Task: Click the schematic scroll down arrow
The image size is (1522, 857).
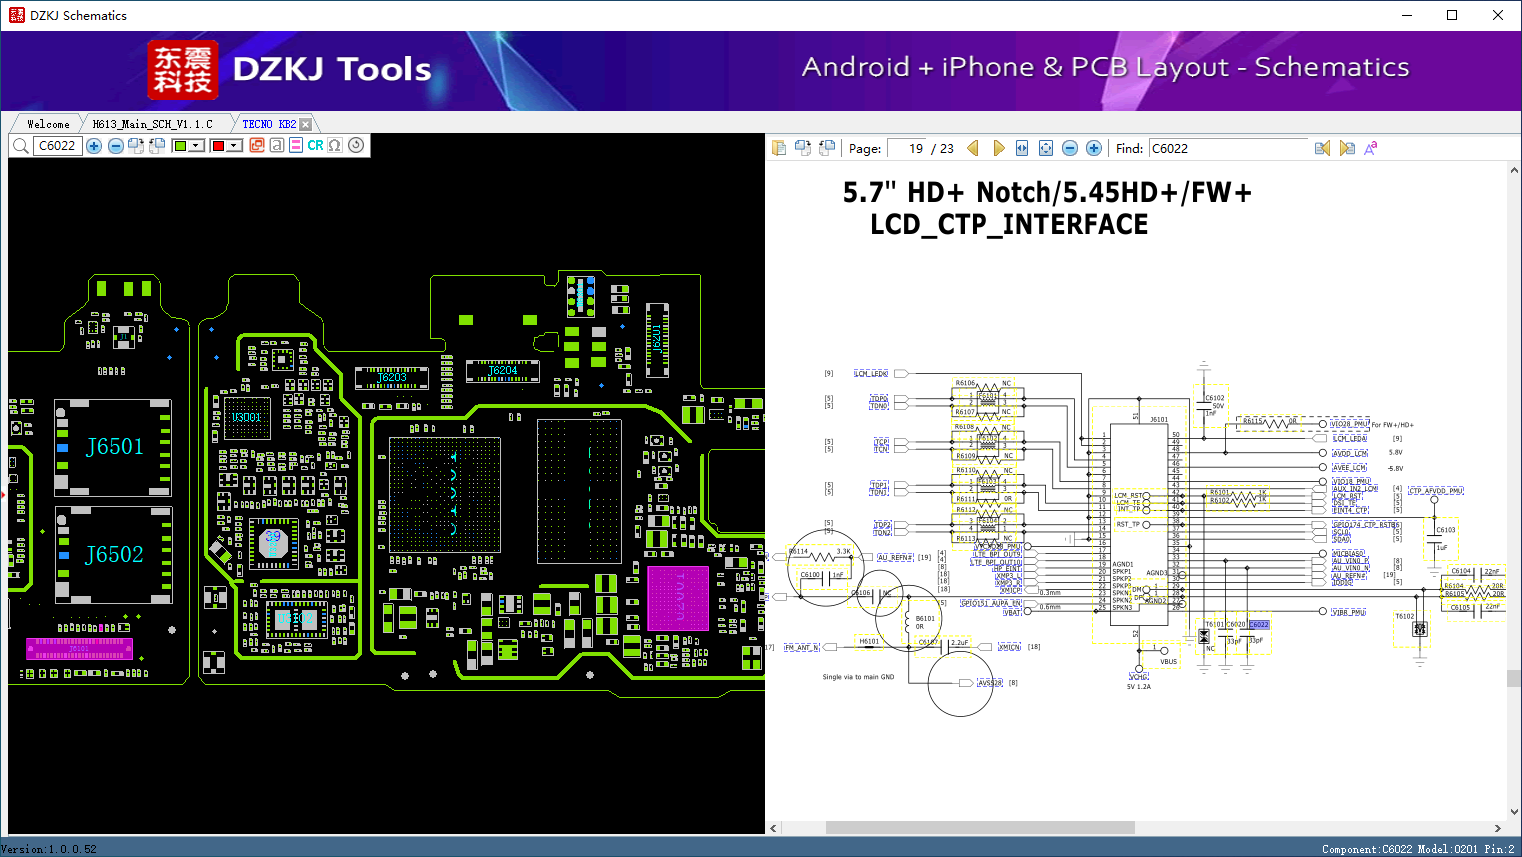Action: point(1514,813)
